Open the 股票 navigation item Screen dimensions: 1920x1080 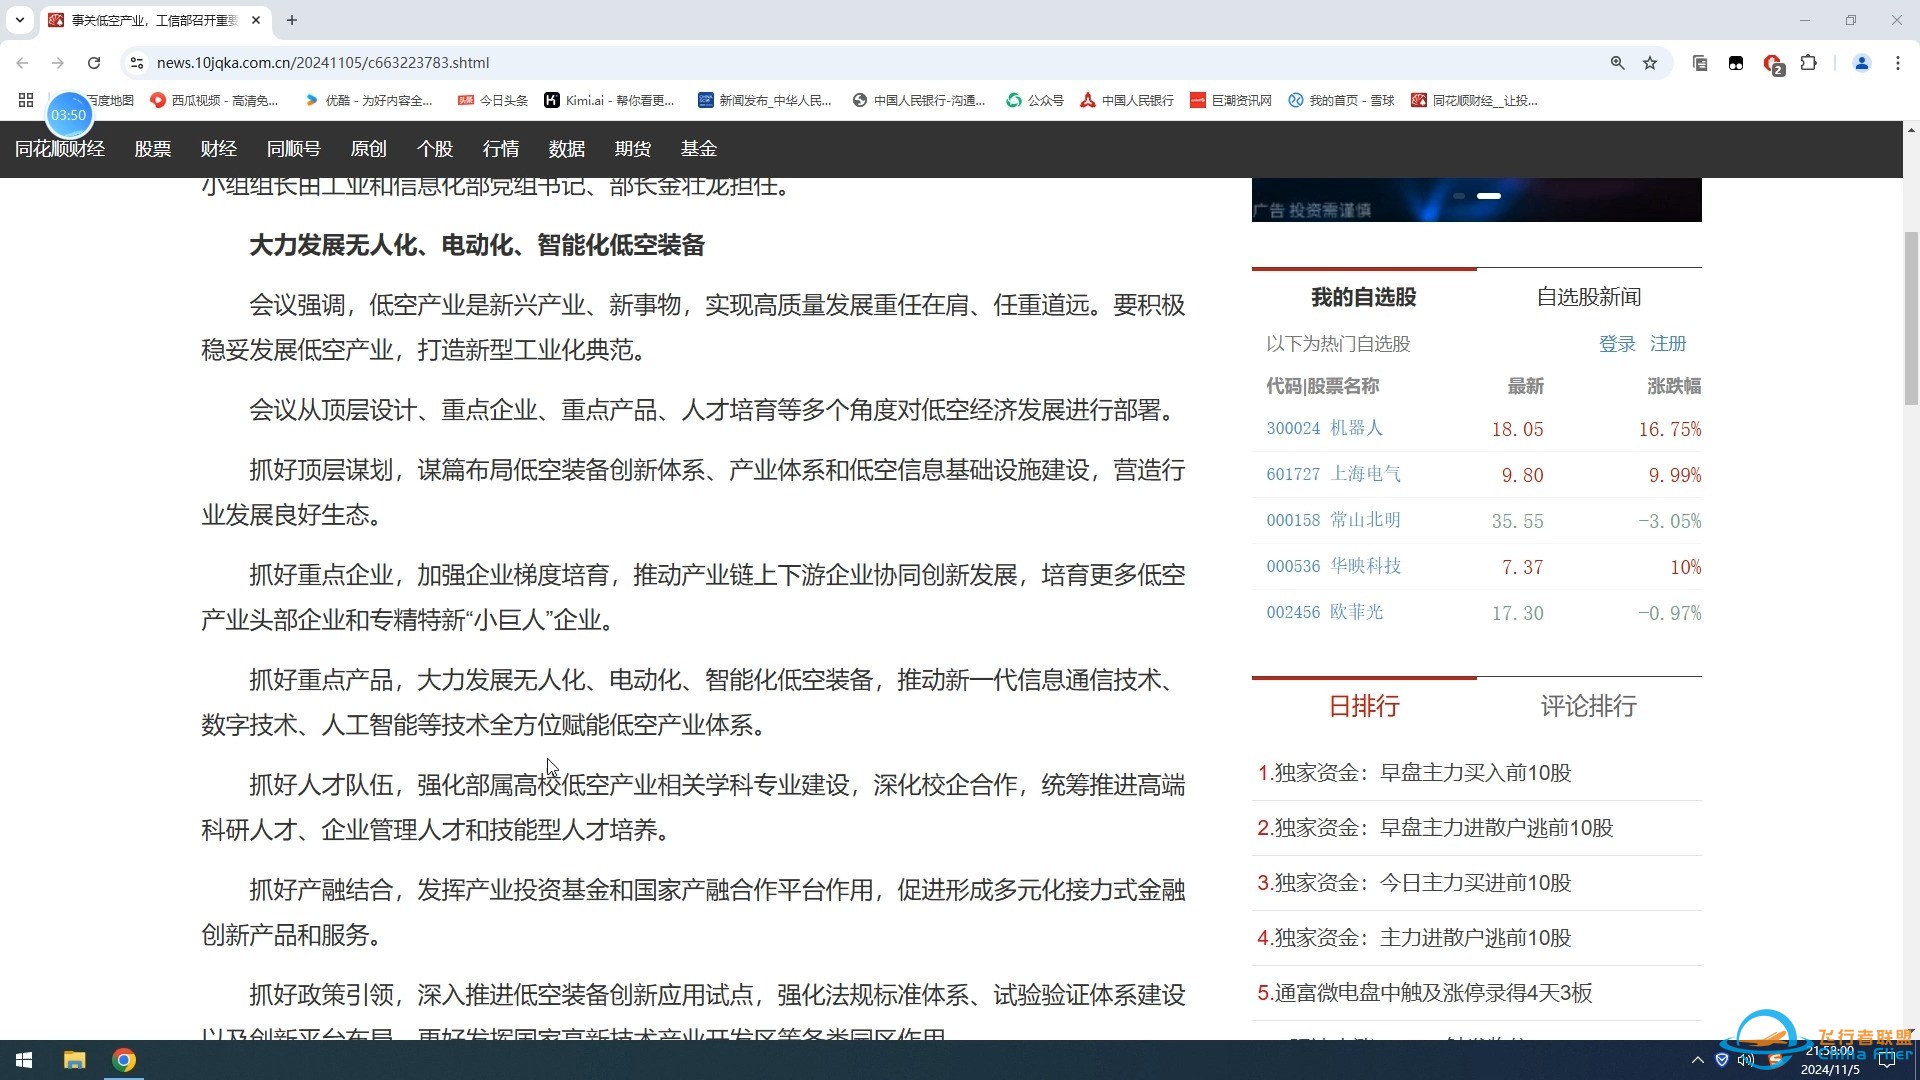[x=153, y=149]
